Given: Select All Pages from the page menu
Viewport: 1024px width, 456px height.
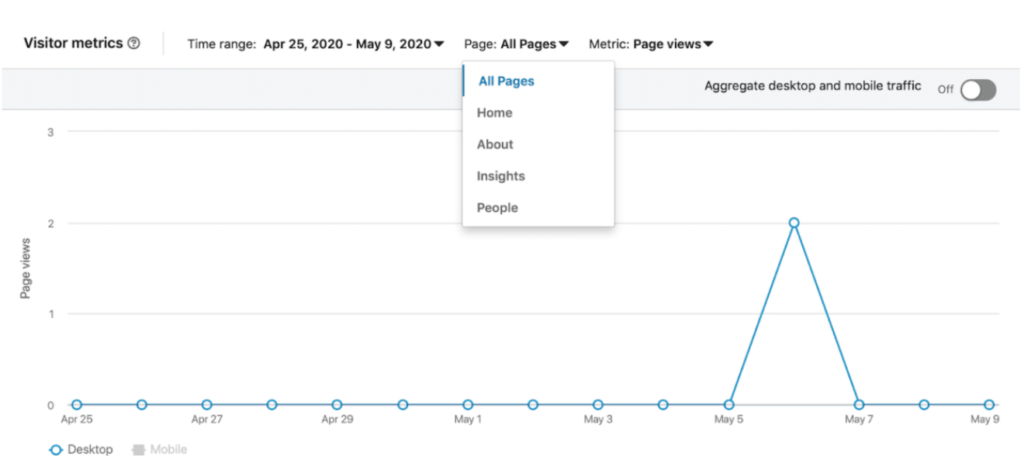Looking at the screenshot, I should coord(506,81).
